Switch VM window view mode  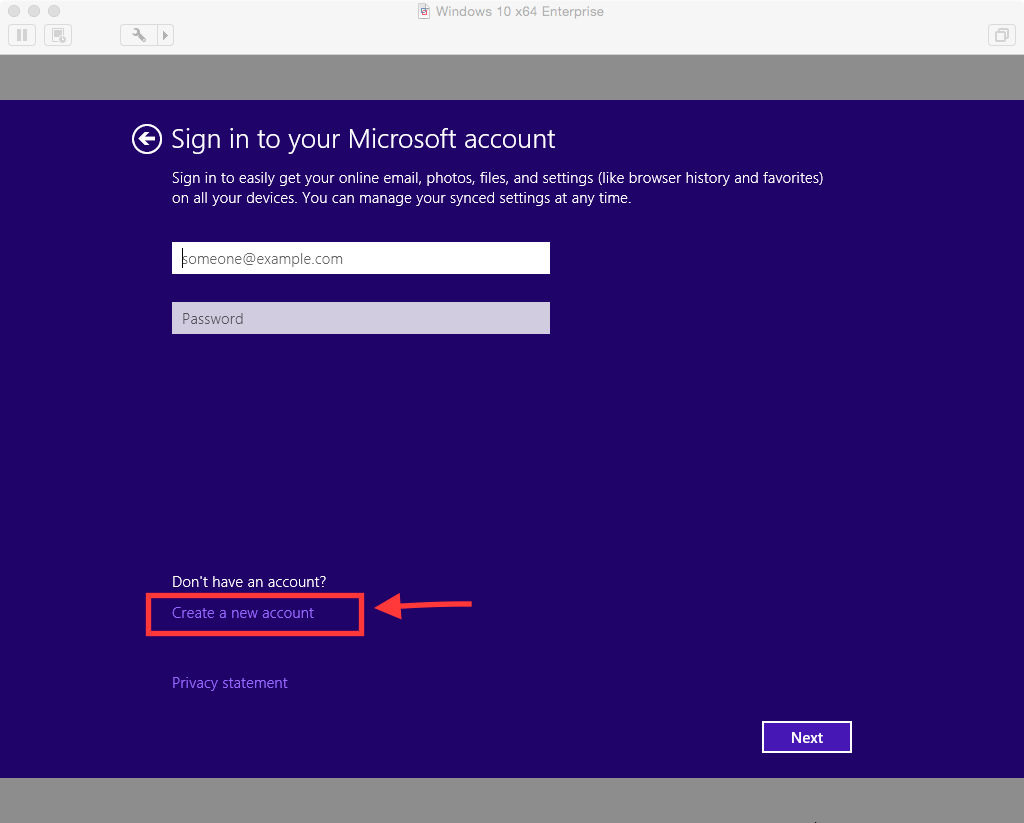1001,35
